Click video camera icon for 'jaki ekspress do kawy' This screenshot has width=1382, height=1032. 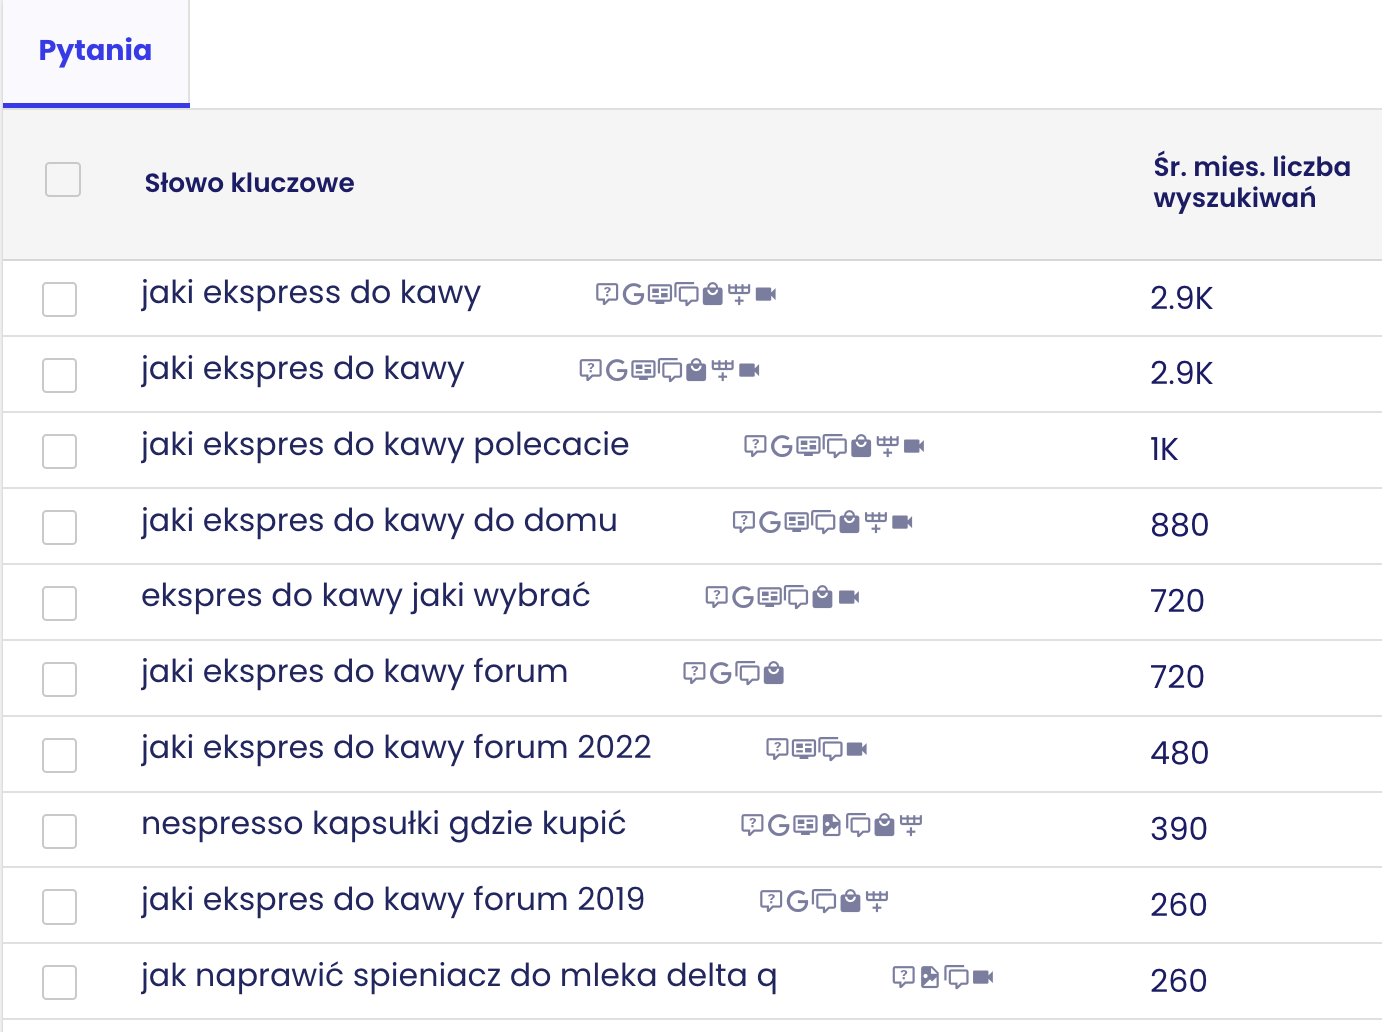[x=766, y=294]
